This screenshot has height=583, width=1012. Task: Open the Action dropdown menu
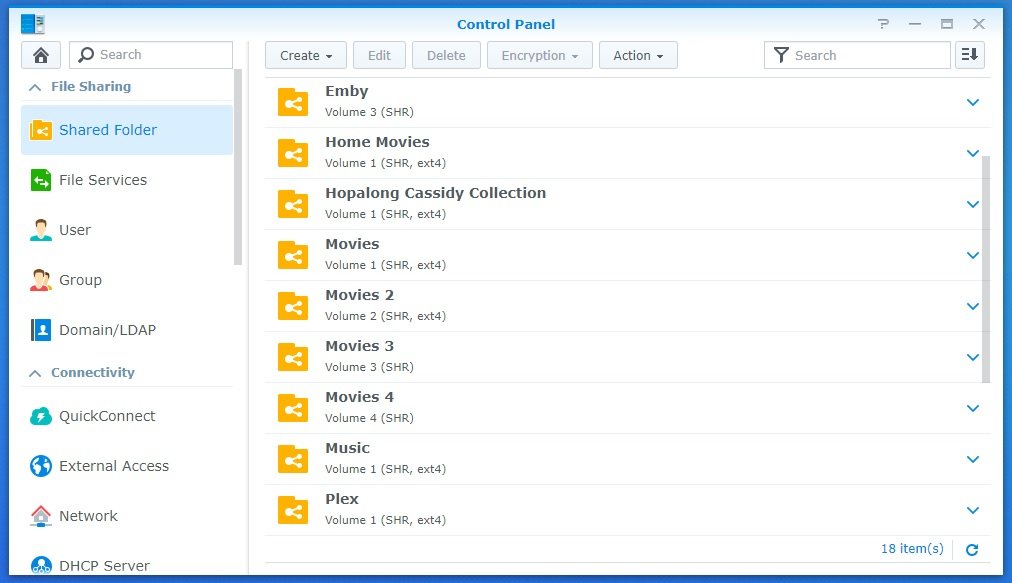point(638,55)
